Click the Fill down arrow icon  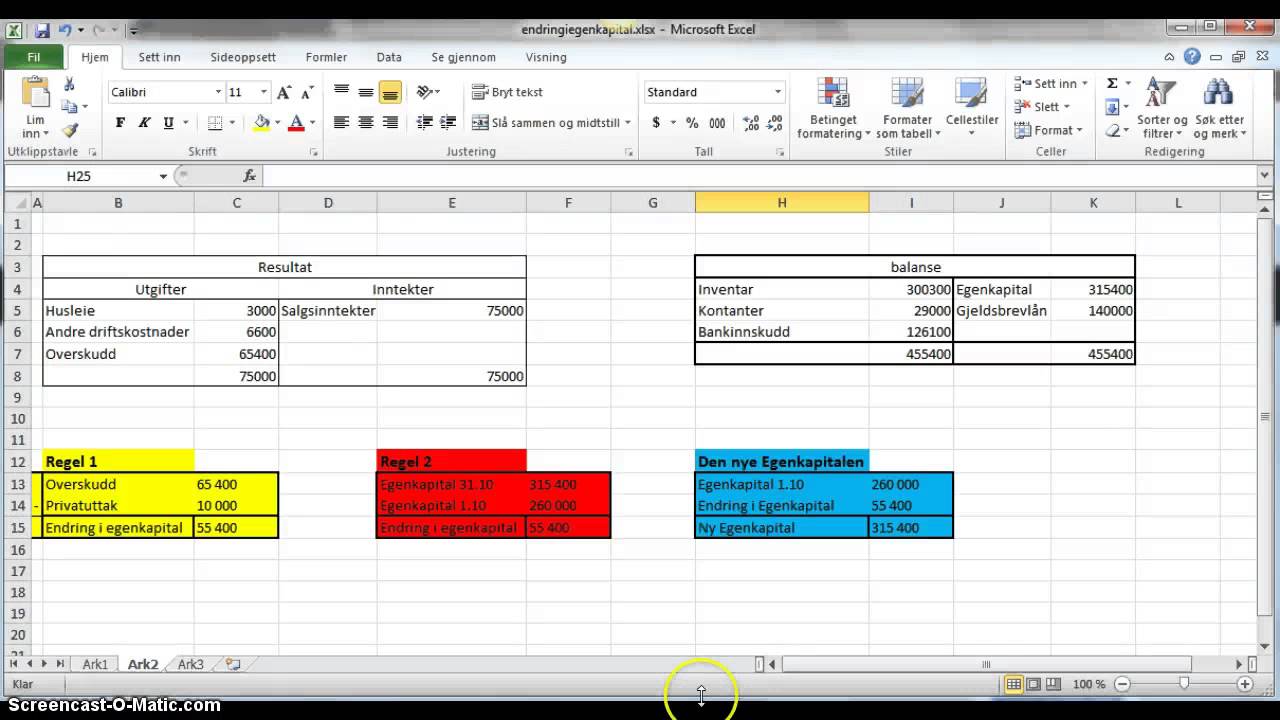[1112, 107]
